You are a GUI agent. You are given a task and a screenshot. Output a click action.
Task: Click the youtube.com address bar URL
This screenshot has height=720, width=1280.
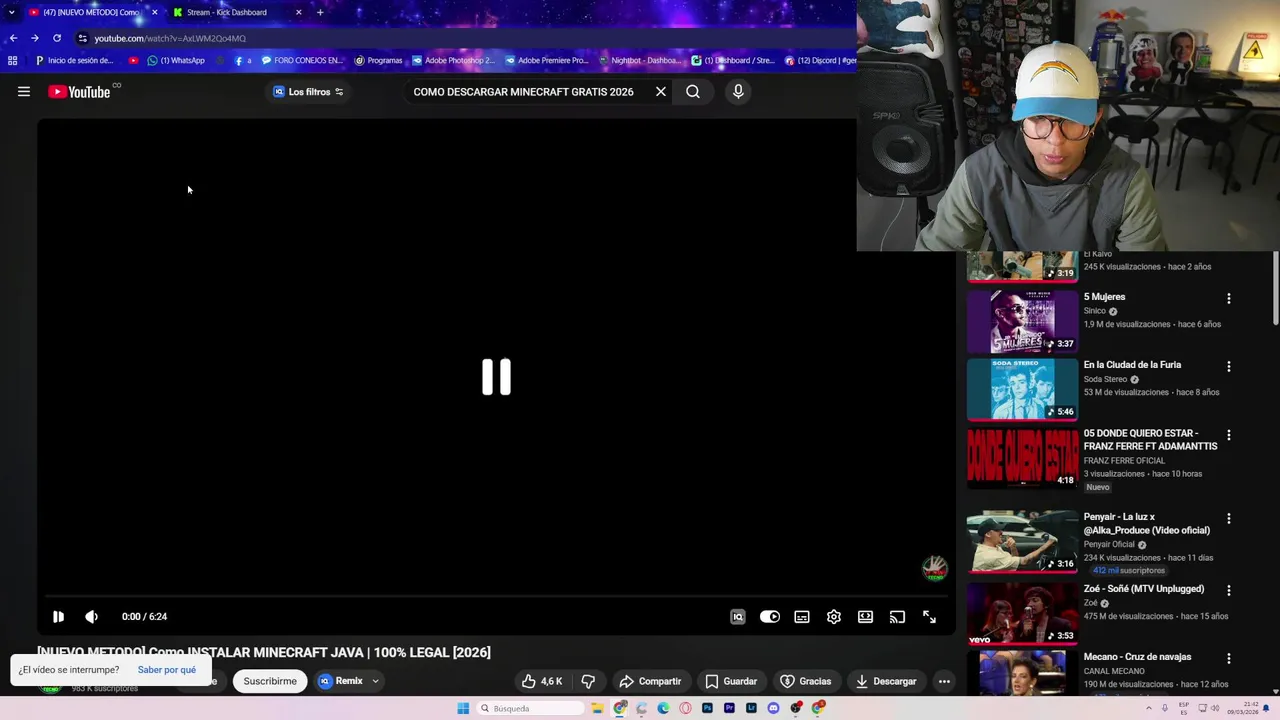click(x=170, y=38)
